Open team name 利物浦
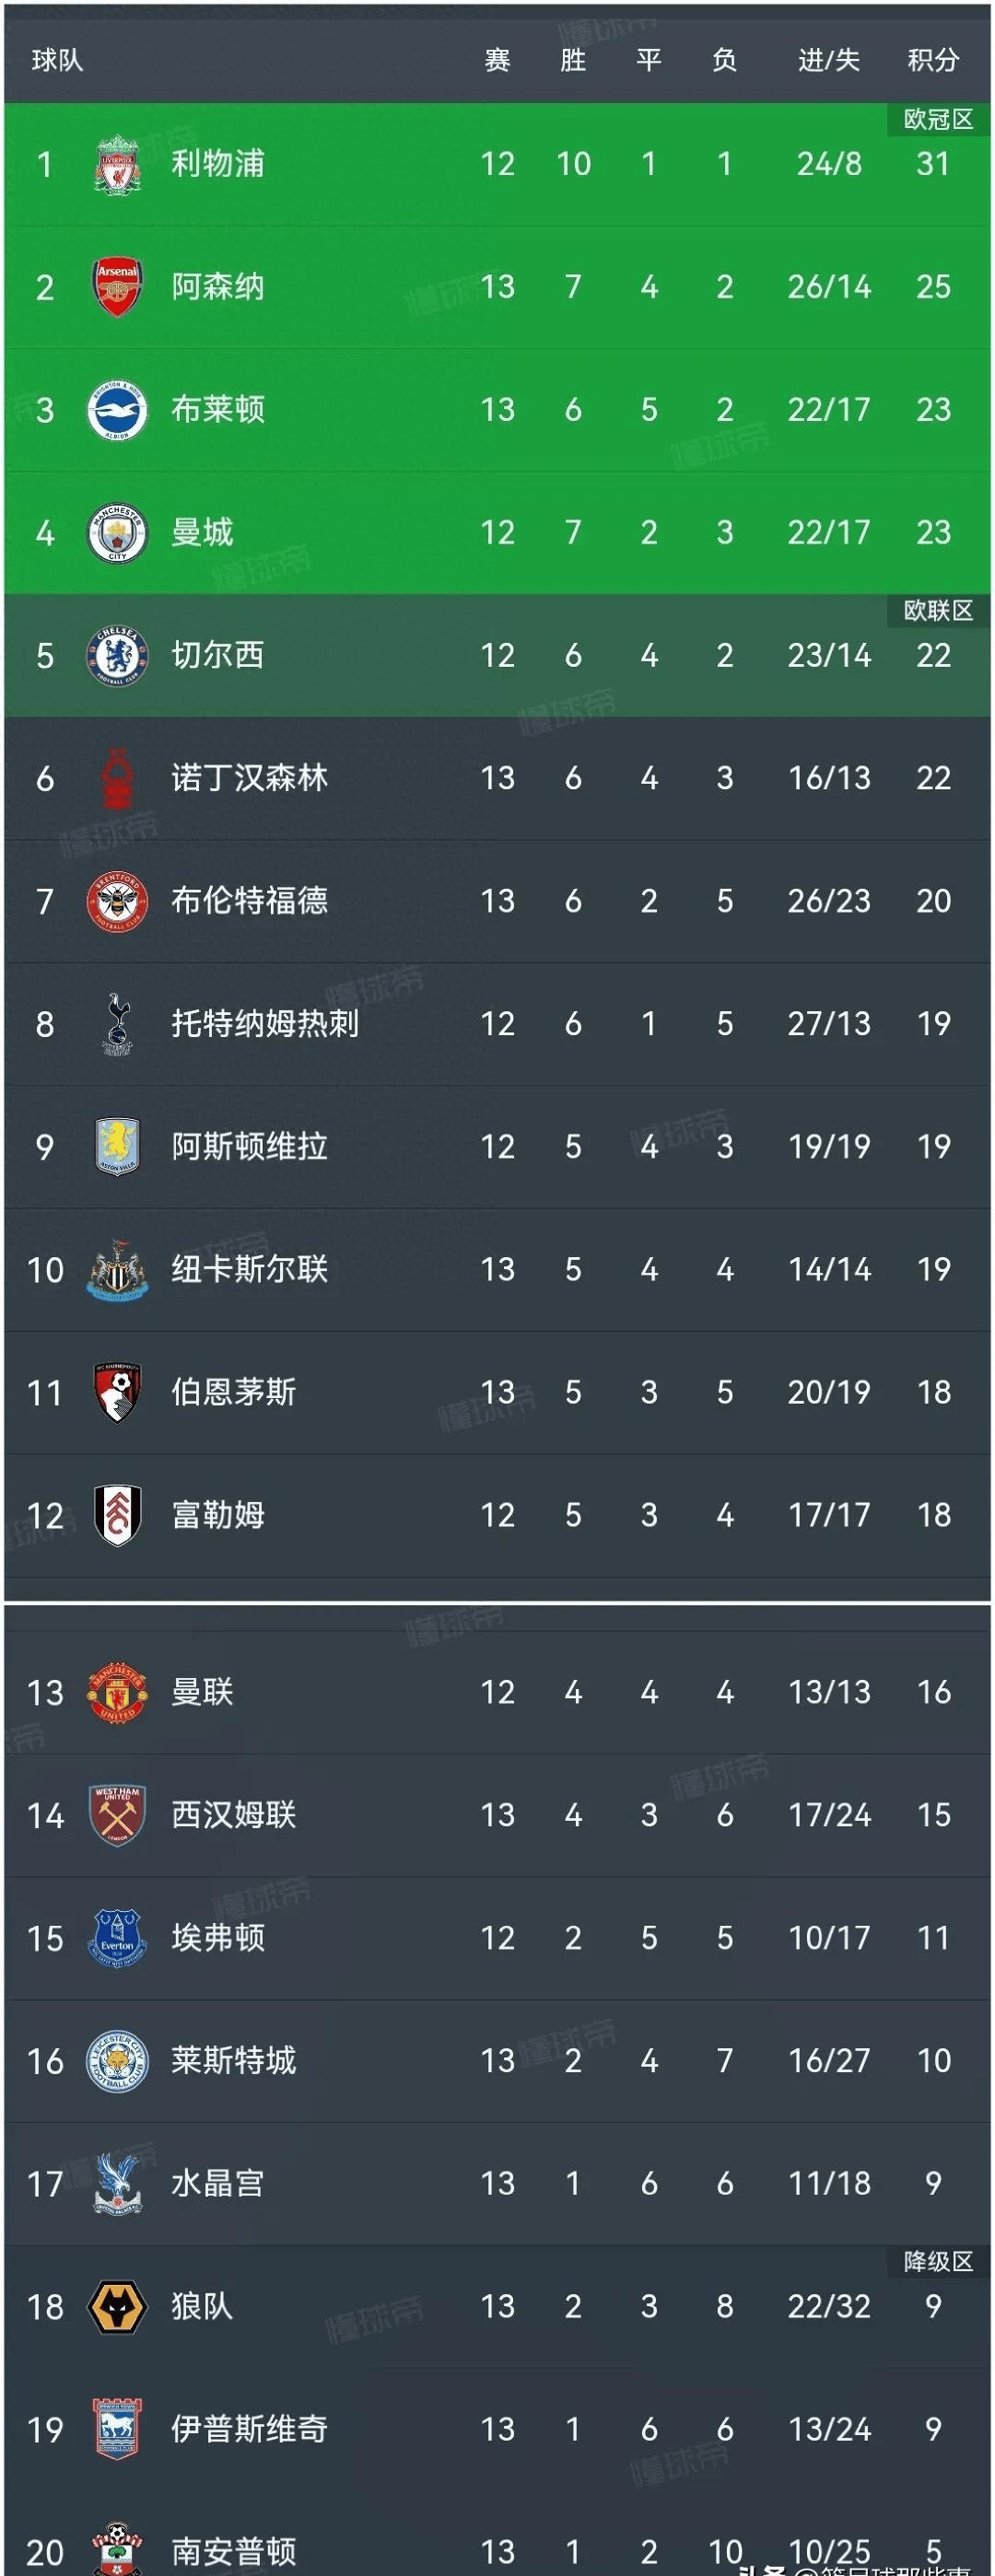This screenshot has height=2576, width=995. point(218,164)
